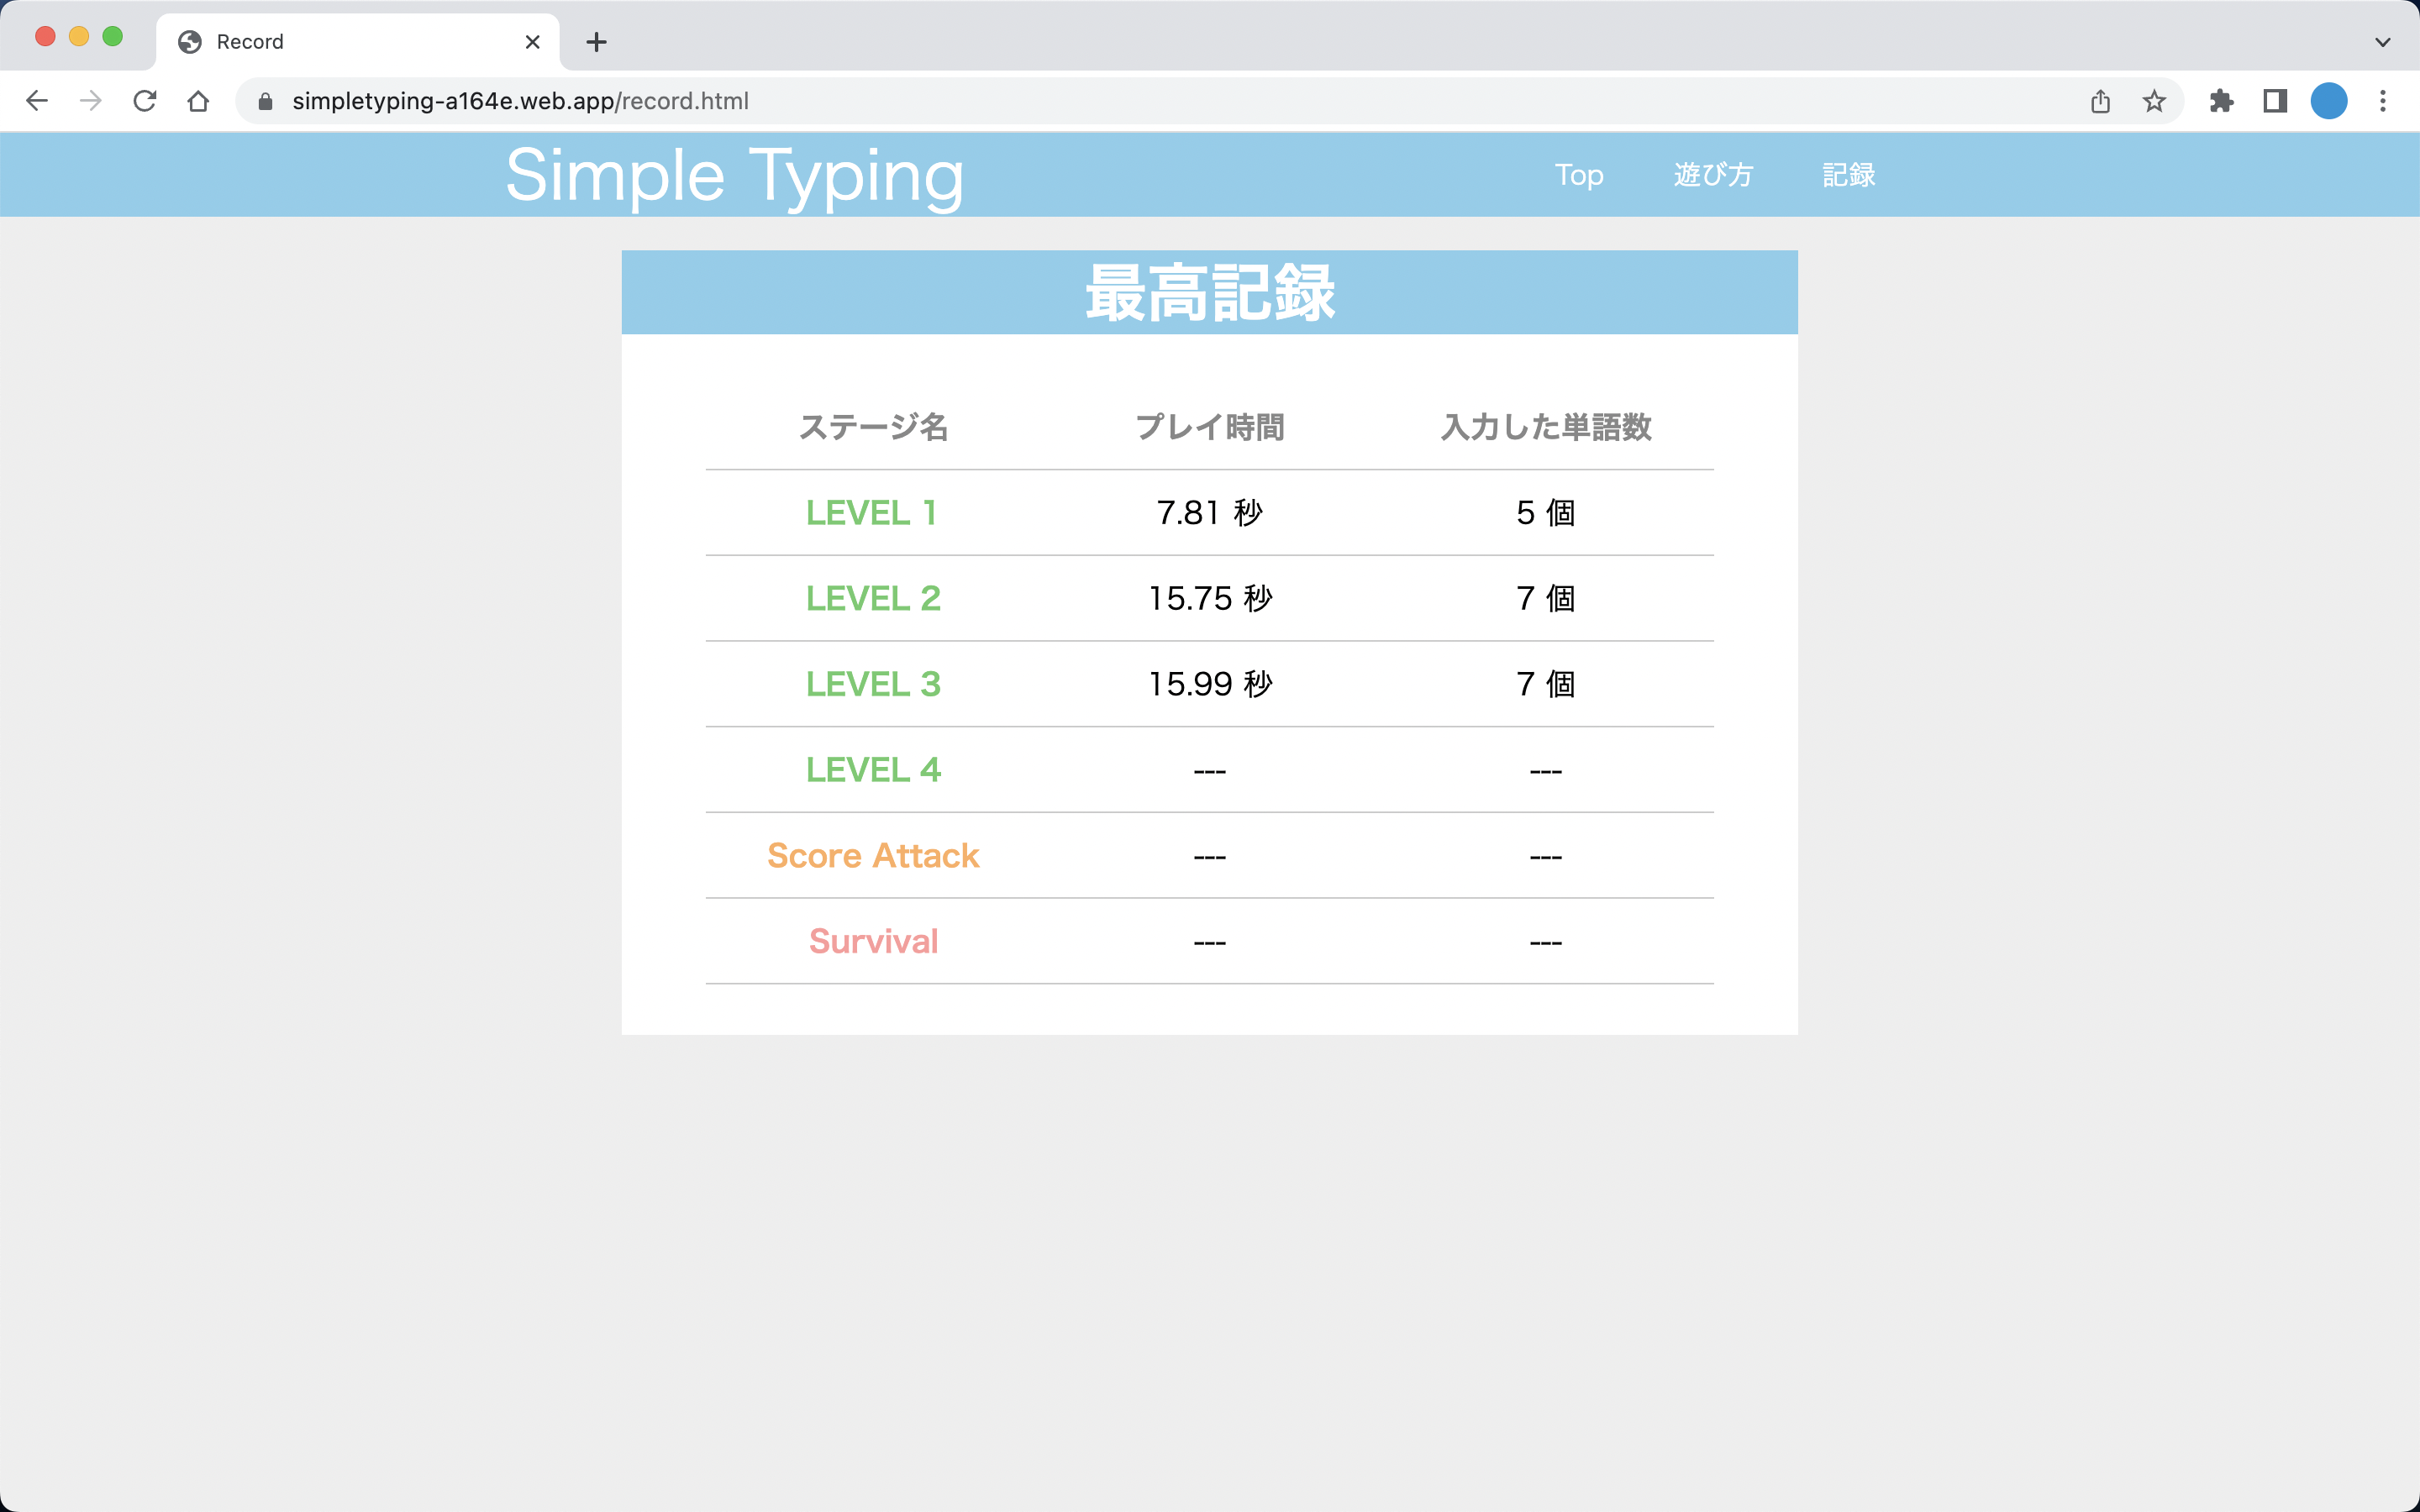Click the site security lock icon
Image resolution: width=2420 pixels, height=1512 pixels.
coord(264,100)
